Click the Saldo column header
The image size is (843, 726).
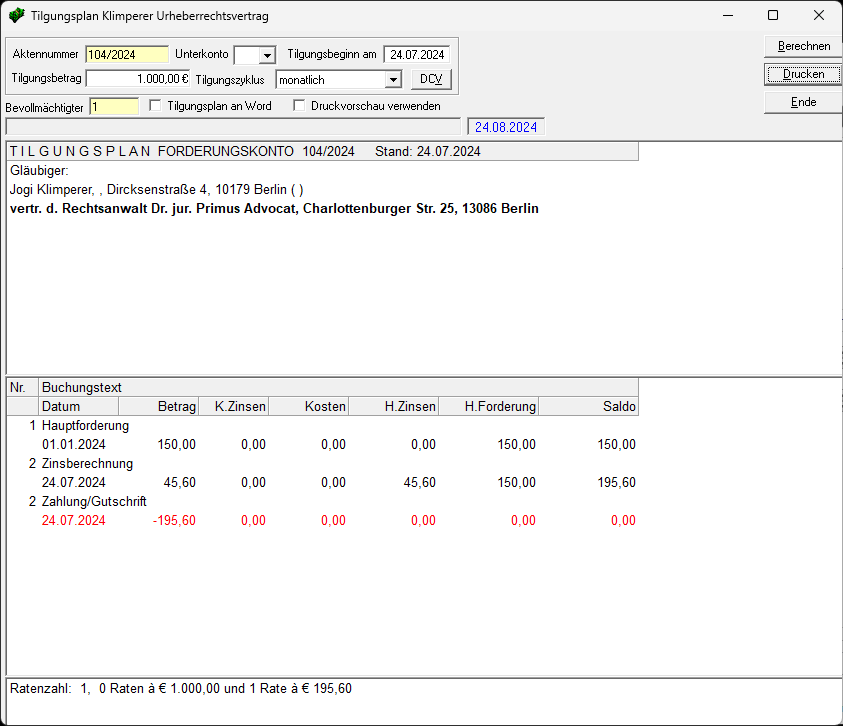click(589, 406)
